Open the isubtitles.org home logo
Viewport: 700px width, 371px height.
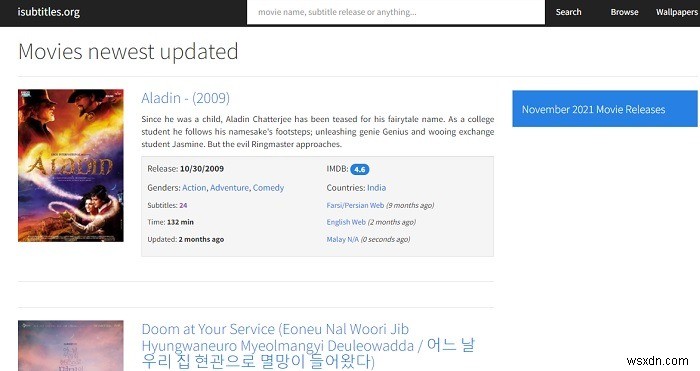(x=49, y=12)
